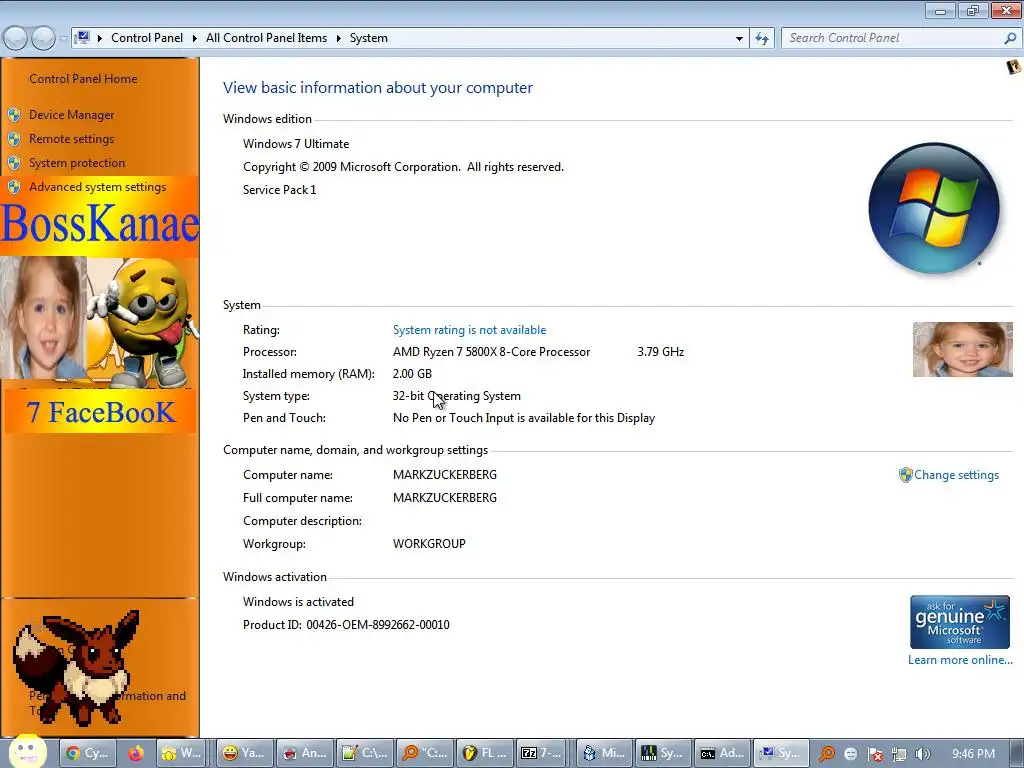Click the MARKZUCKERBERG value beside Computer name

point(445,475)
